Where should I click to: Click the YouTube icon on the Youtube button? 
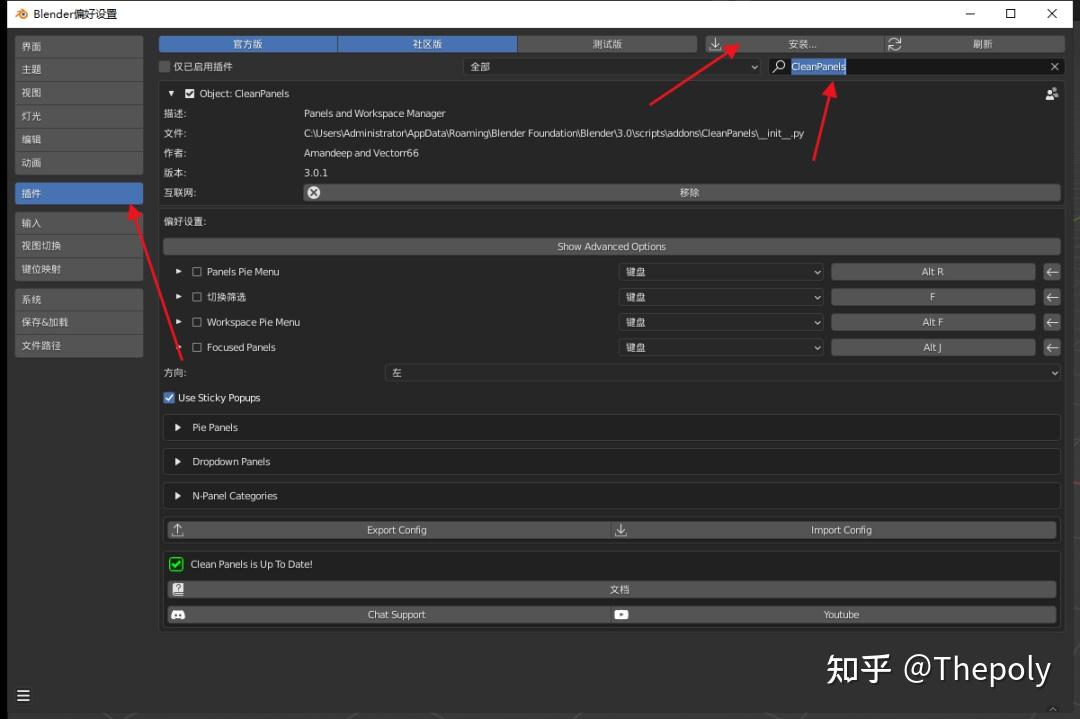pyautogui.click(x=622, y=614)
